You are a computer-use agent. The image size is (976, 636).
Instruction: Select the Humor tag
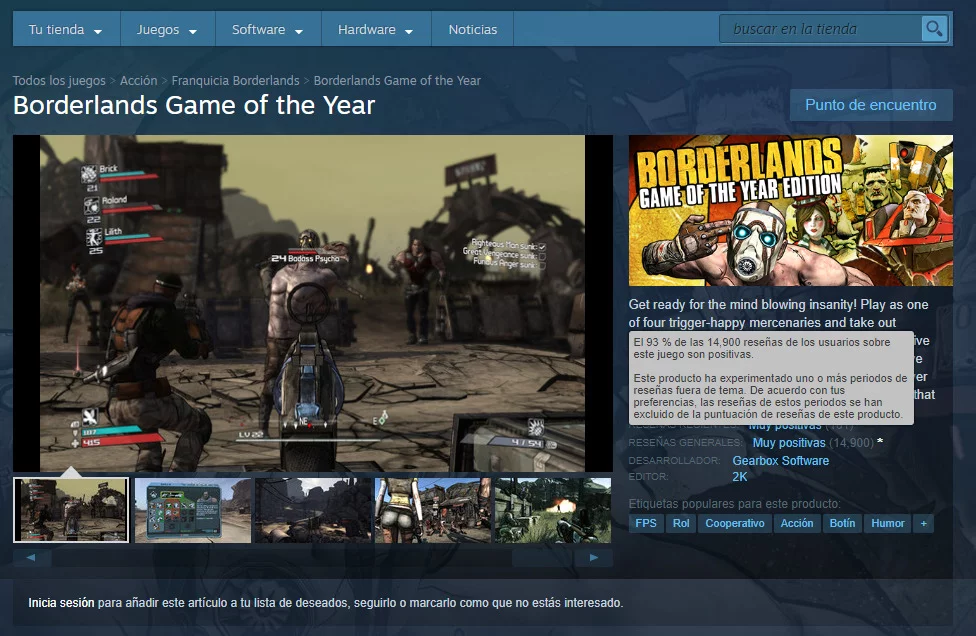888,523
